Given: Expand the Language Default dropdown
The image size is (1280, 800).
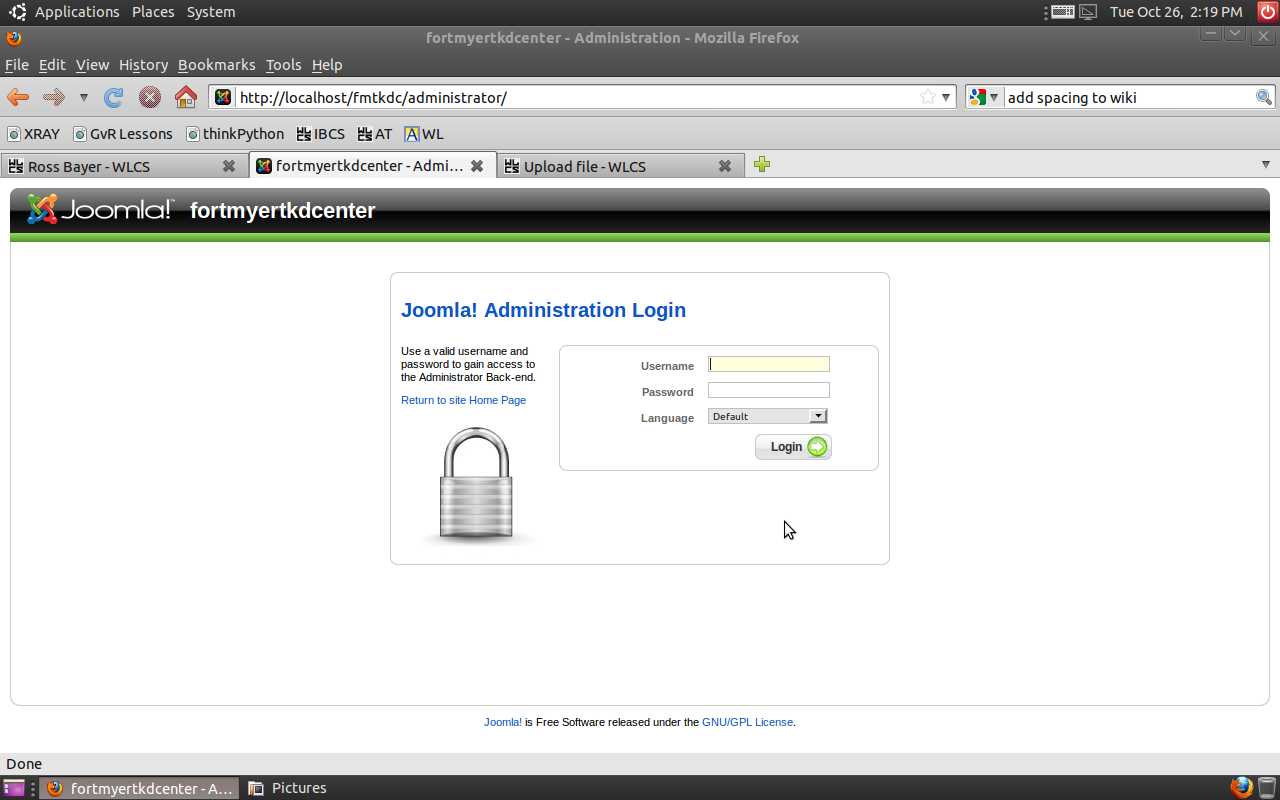Looking at the screenshot, I should pos(768,416).
